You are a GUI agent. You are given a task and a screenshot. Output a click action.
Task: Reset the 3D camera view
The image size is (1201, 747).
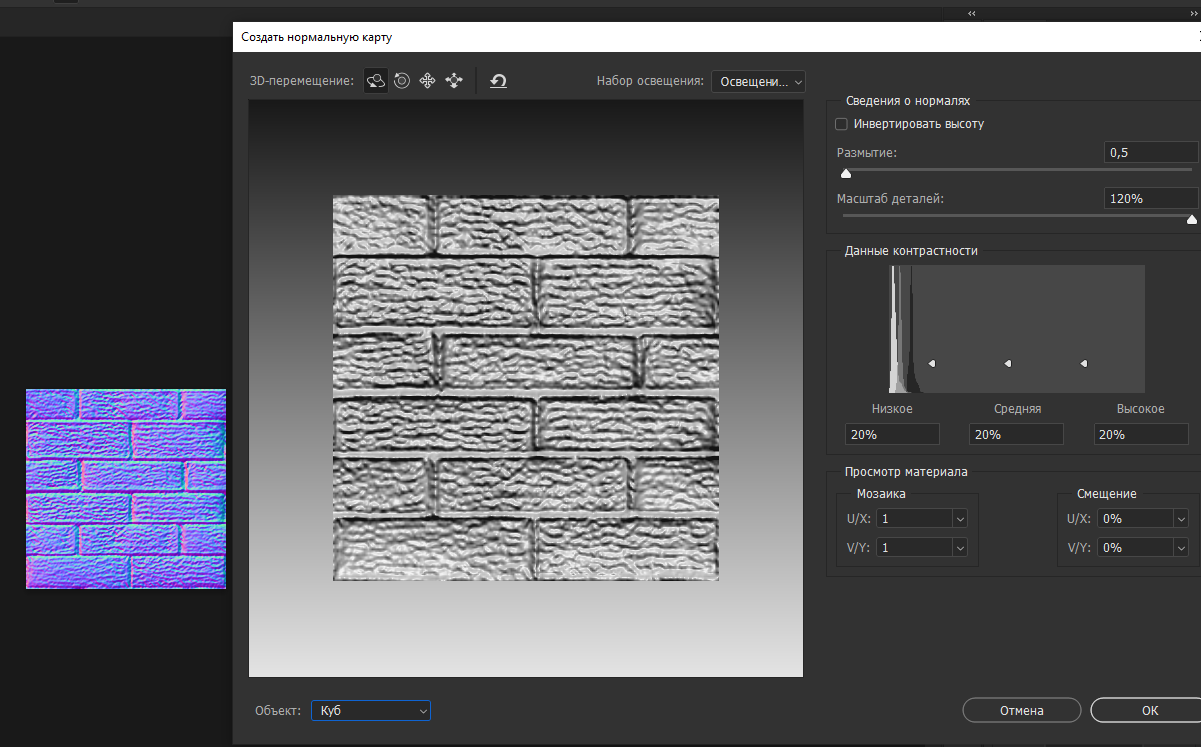pos(498,81)
